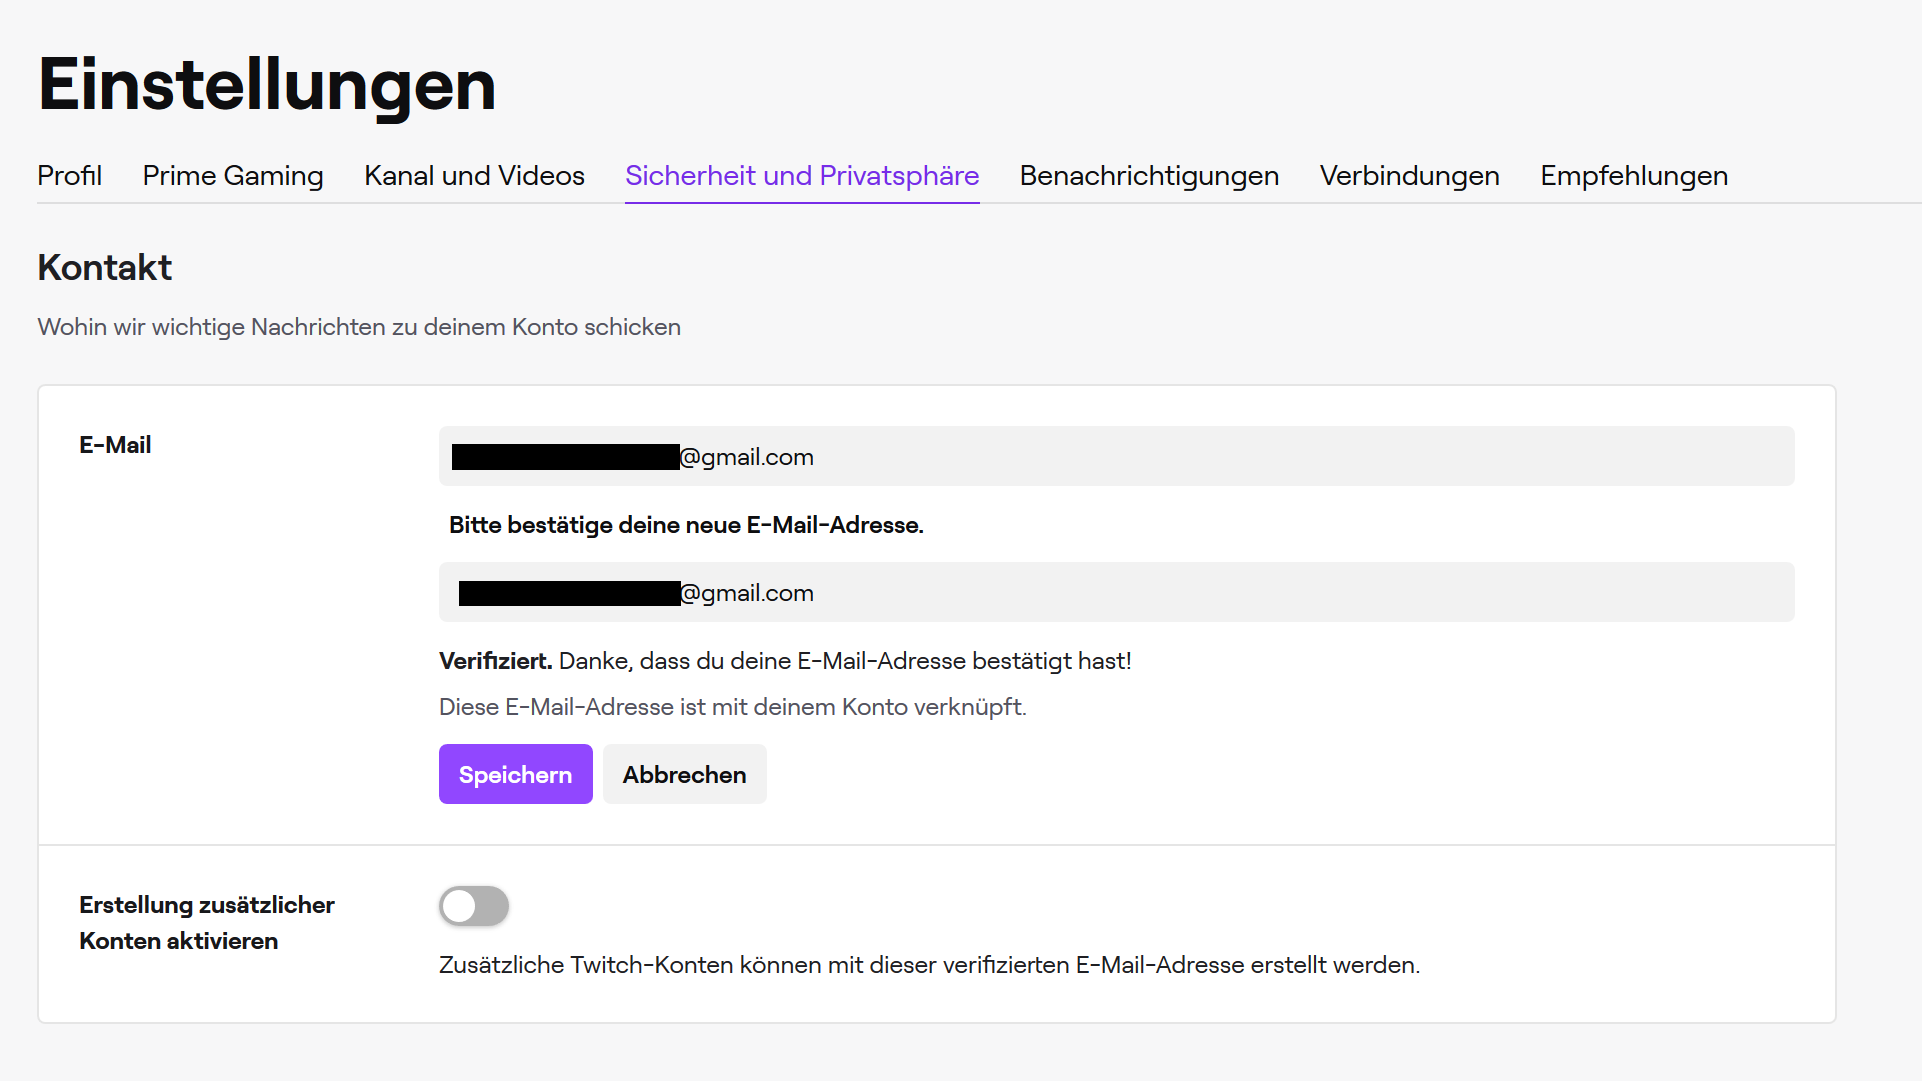Click the Einstellungen page heading
Screen dimensions: 1922x1081
click(266, 85)
